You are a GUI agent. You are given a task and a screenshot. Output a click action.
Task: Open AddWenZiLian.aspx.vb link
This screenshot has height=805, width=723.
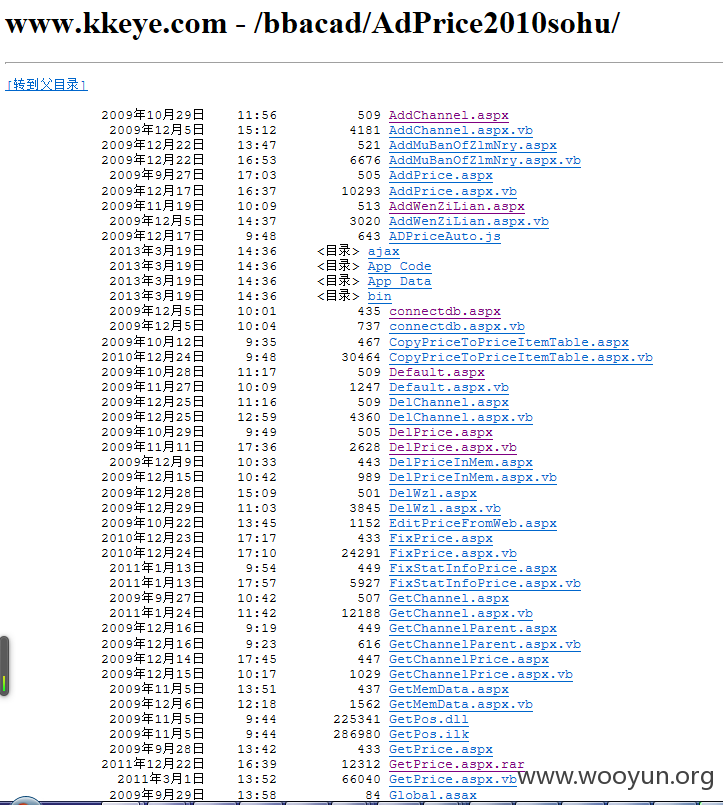point(469,221)
